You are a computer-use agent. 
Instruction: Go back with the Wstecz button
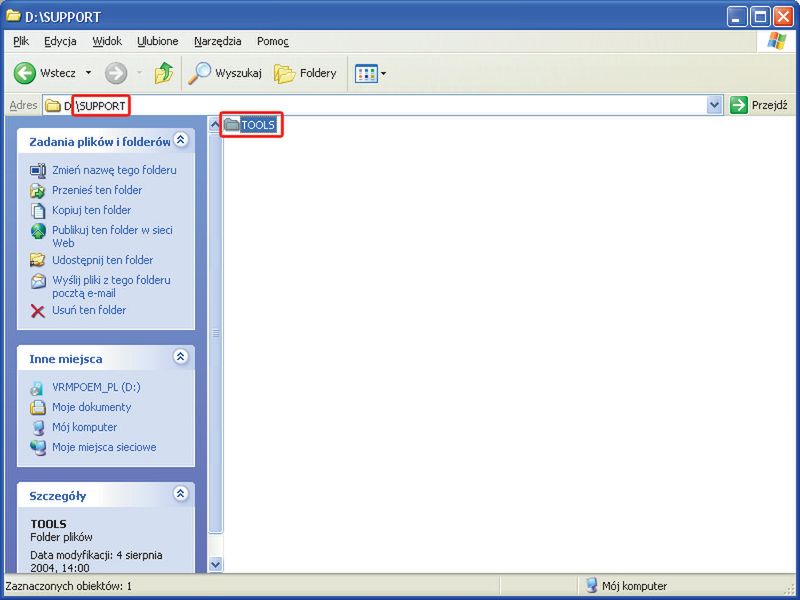44,73
